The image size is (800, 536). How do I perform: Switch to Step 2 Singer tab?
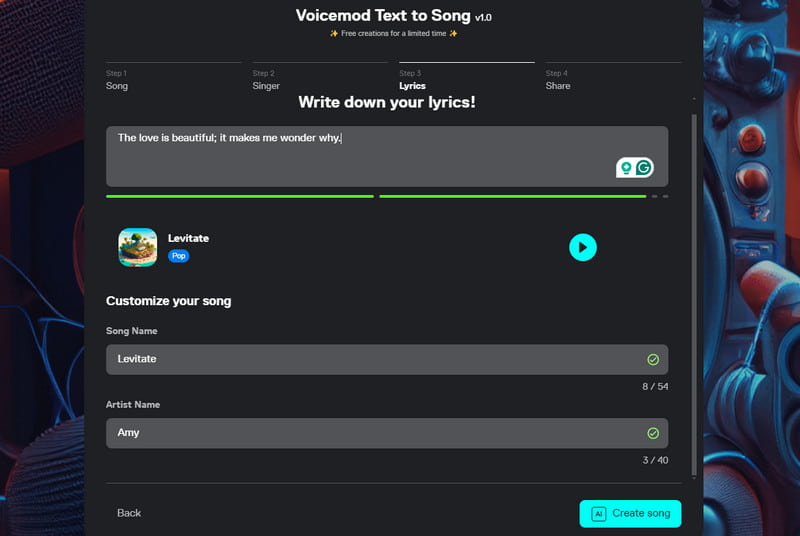(x=266, y=80)
